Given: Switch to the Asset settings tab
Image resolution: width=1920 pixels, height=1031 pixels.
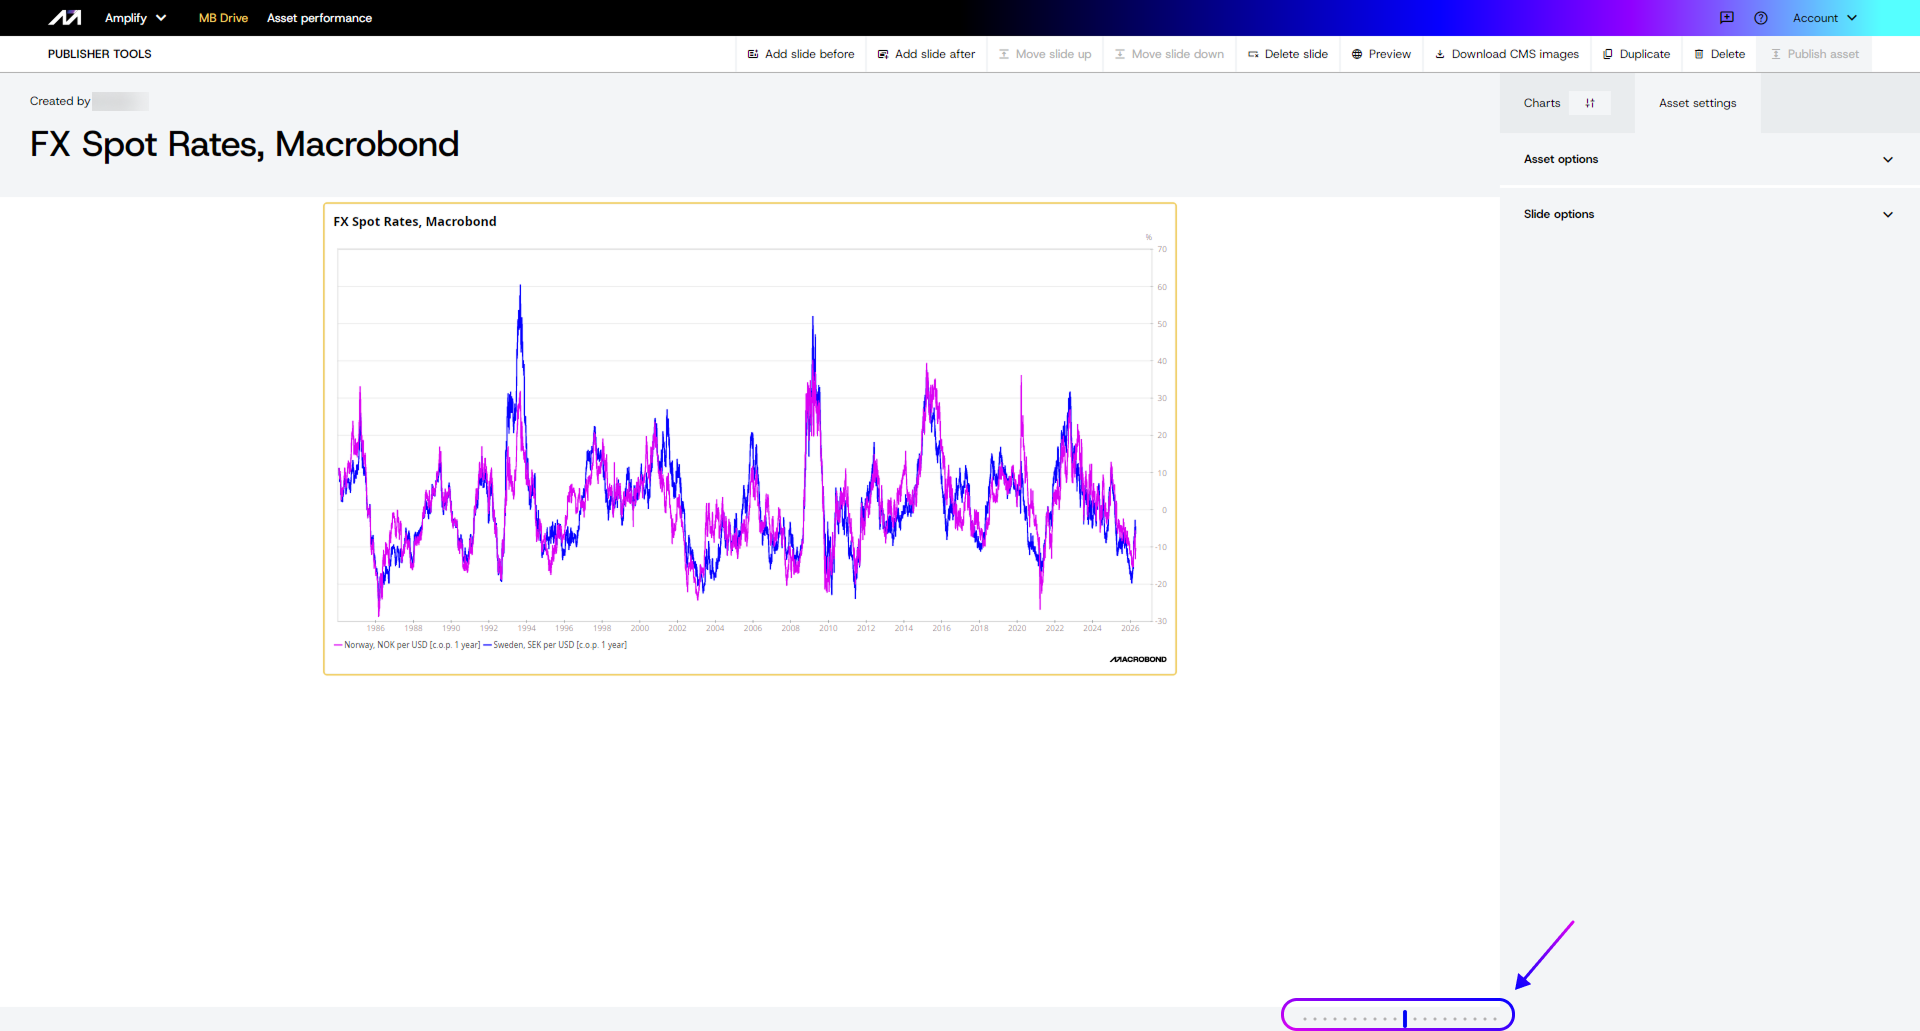Looking at the screenshot, I should pyautogui.click(x=1697, y=103).
